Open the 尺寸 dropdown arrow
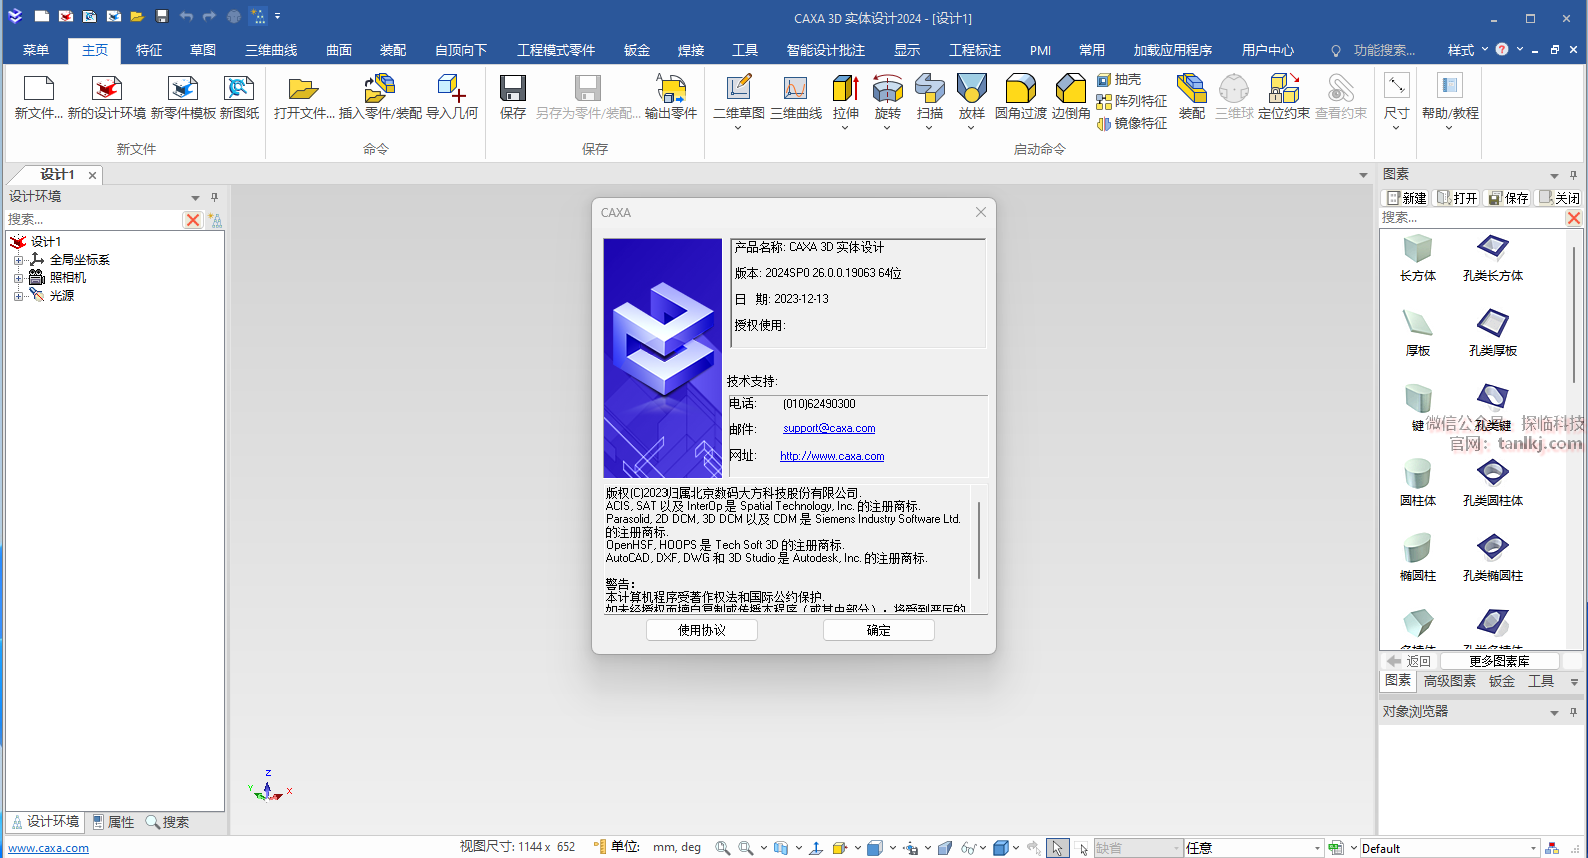Viewport: 1588px width, 858px height. coord(1396,128)
